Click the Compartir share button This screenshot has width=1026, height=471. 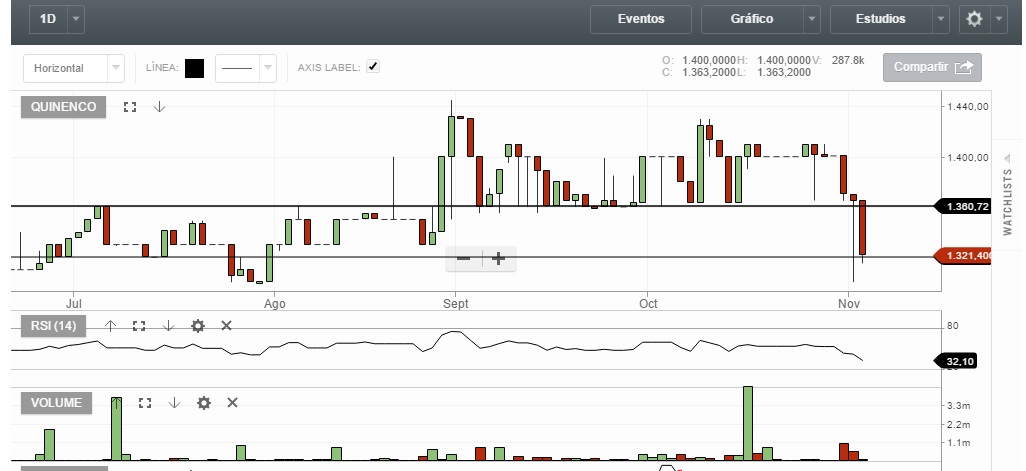[x=932, y=67]
